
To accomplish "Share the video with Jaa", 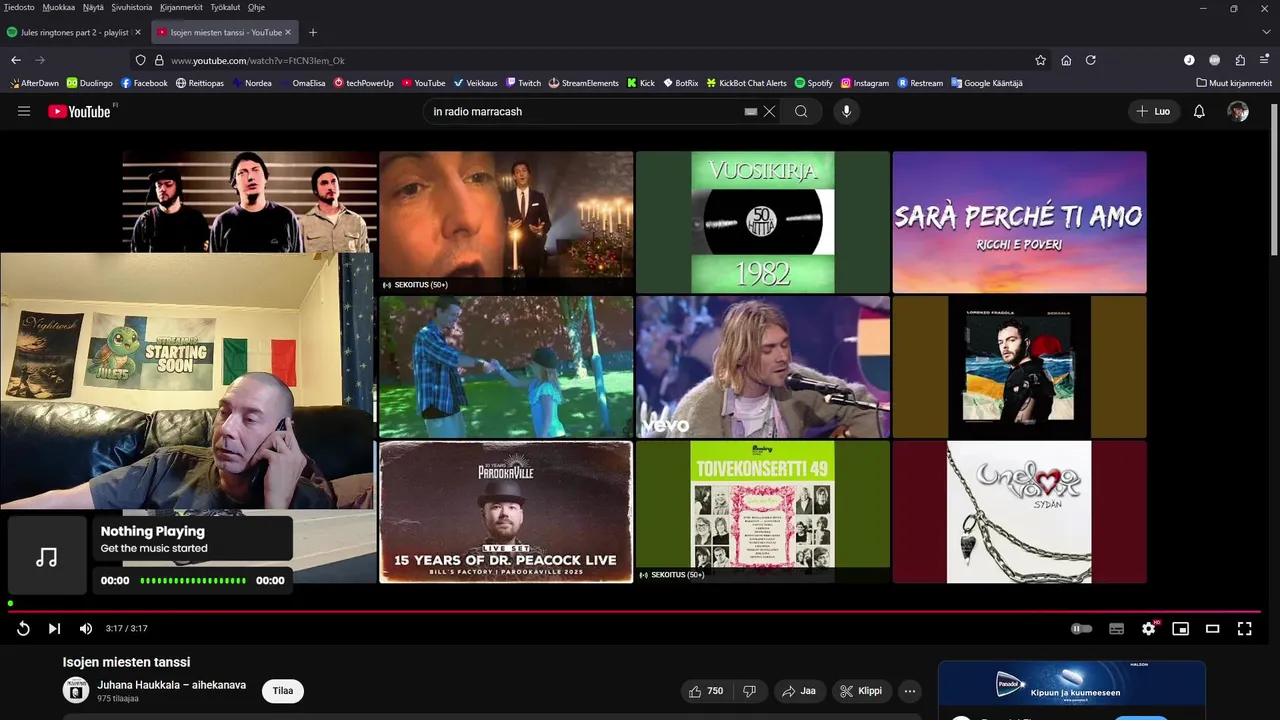I will 799,691.
